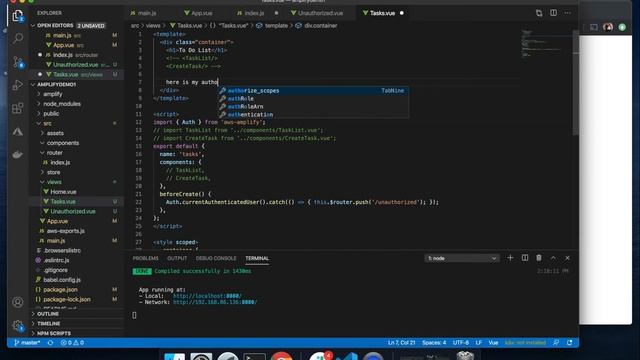640x360 pixels.
Task: Open Source Control view in activity bar
Action: pyautogui.click(x=18, y=62)
